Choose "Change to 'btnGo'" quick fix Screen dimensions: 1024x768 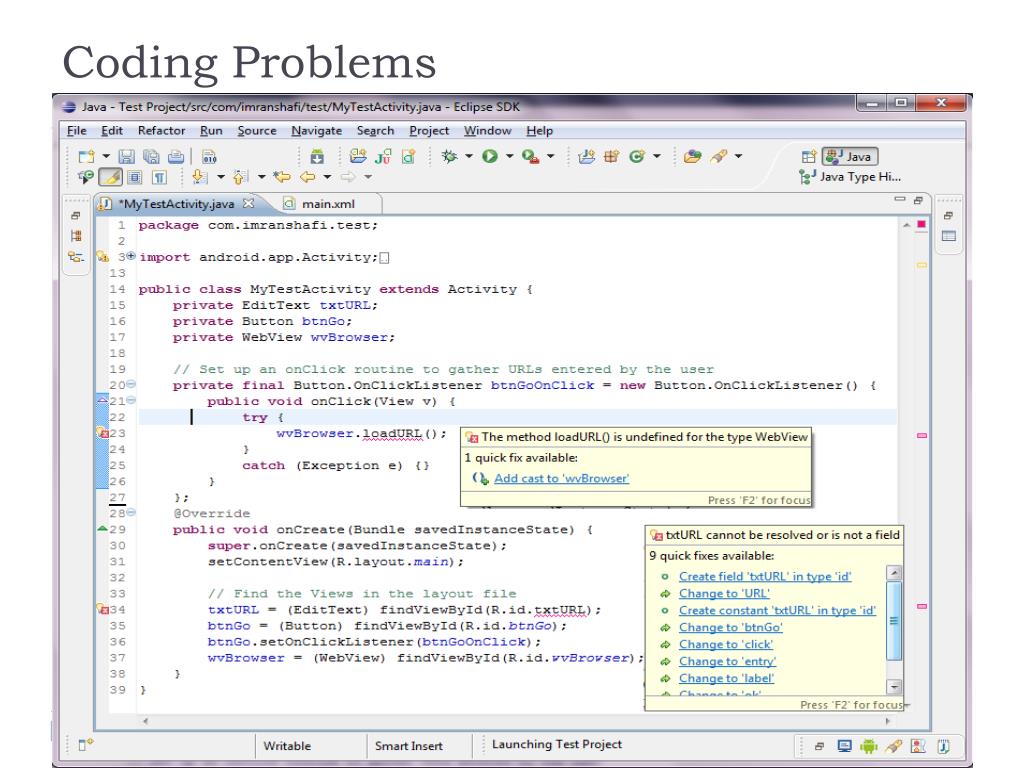pos(730,627)
